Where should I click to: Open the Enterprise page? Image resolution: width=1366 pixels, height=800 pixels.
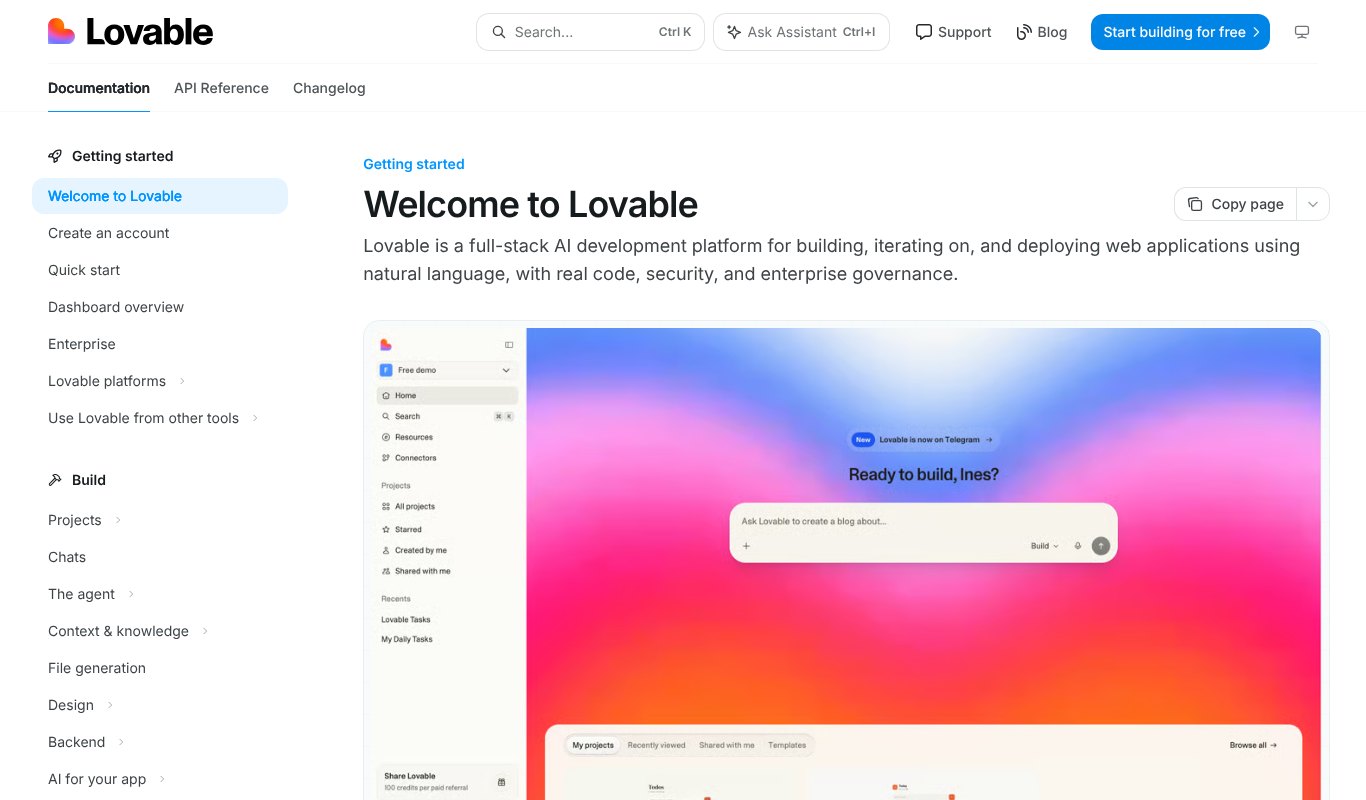[x=82, y=344]
